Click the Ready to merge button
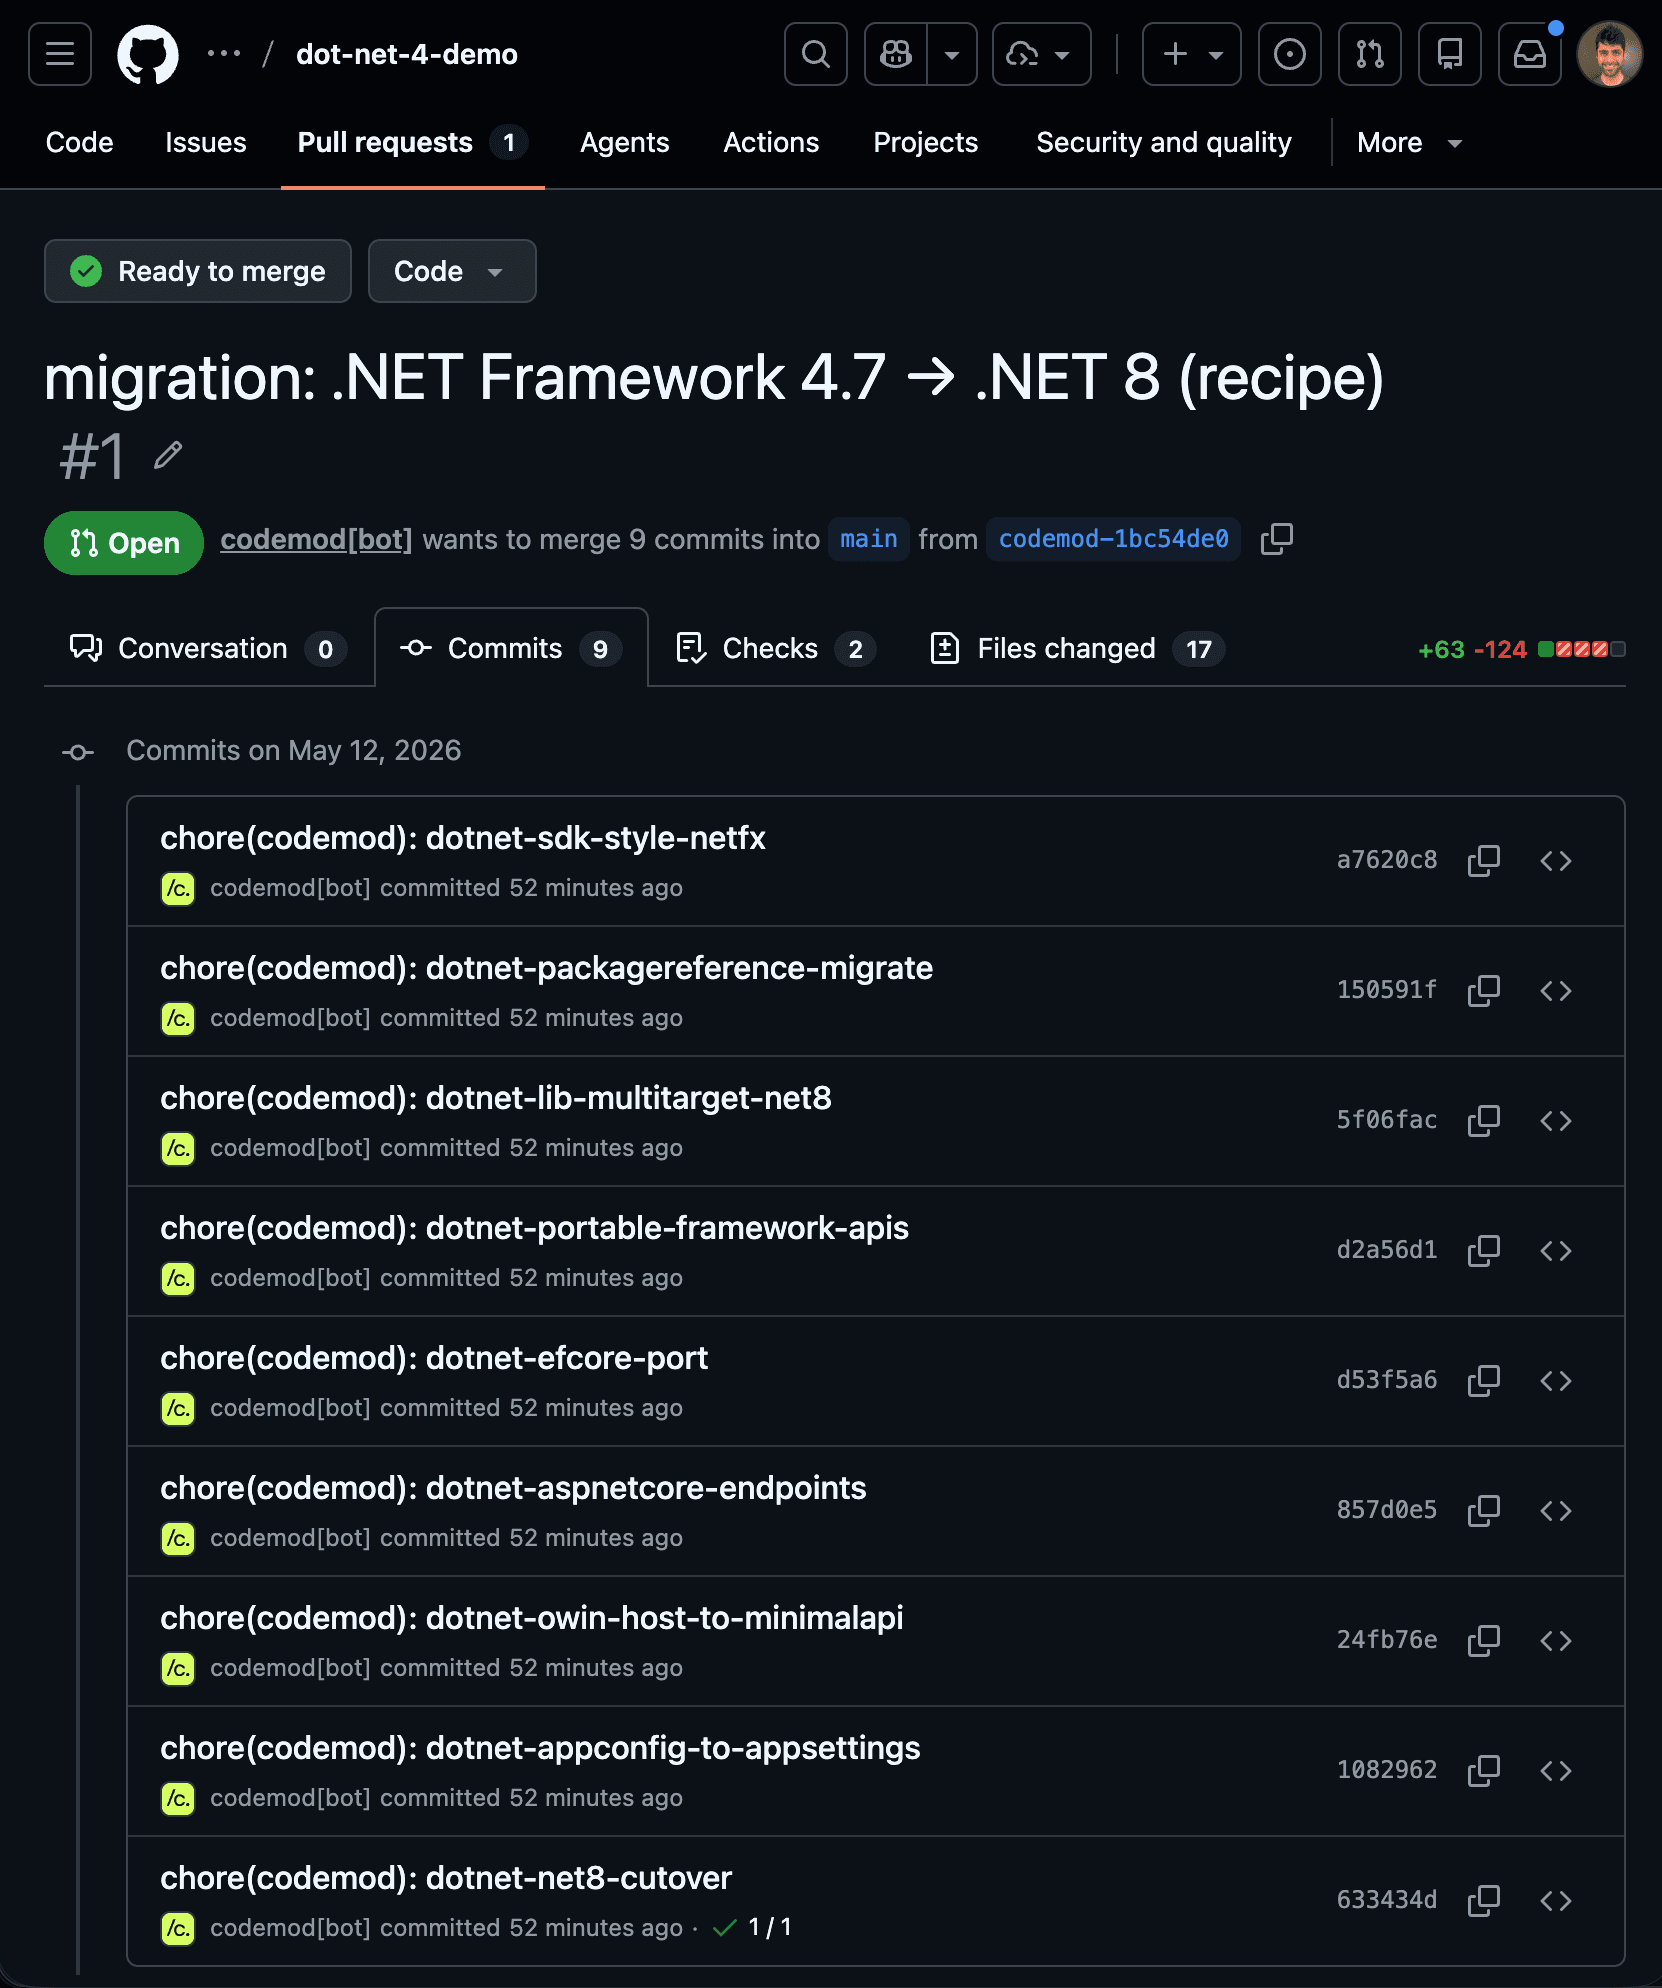The width and height of the screenshot is (1662, 1988). (198, 271)
